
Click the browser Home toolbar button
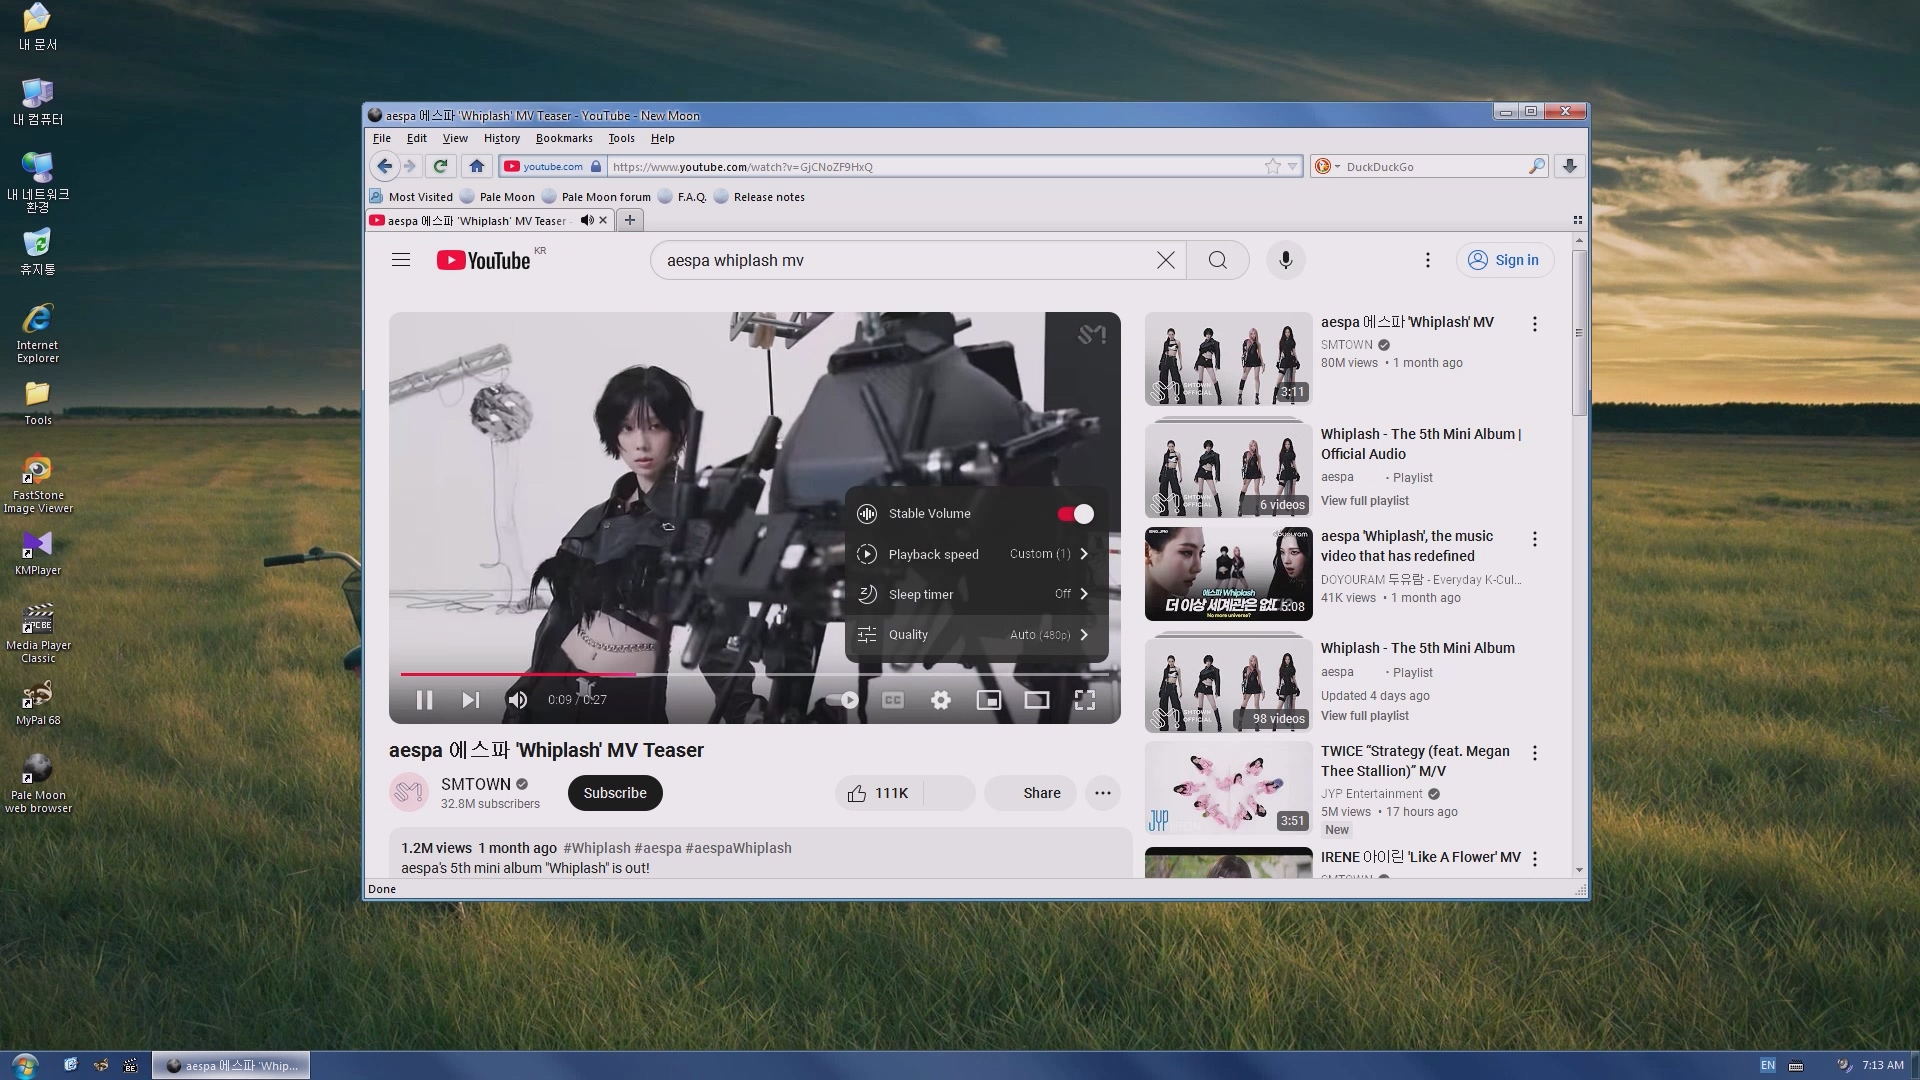tap(476, 166)
